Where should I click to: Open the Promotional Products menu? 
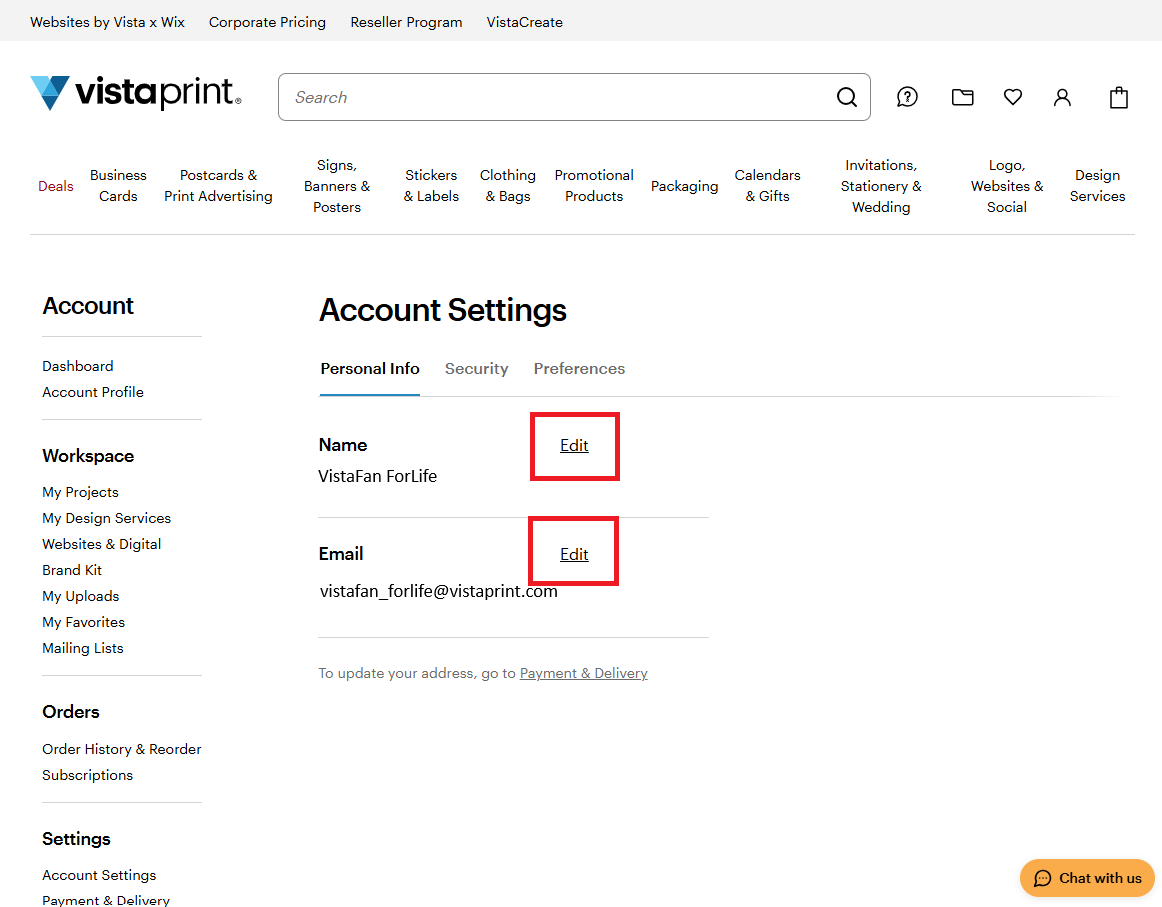pos(594,185)
